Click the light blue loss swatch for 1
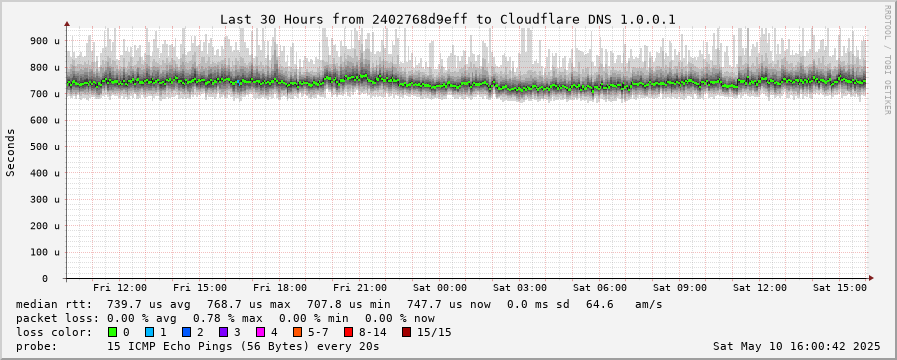 149,332
